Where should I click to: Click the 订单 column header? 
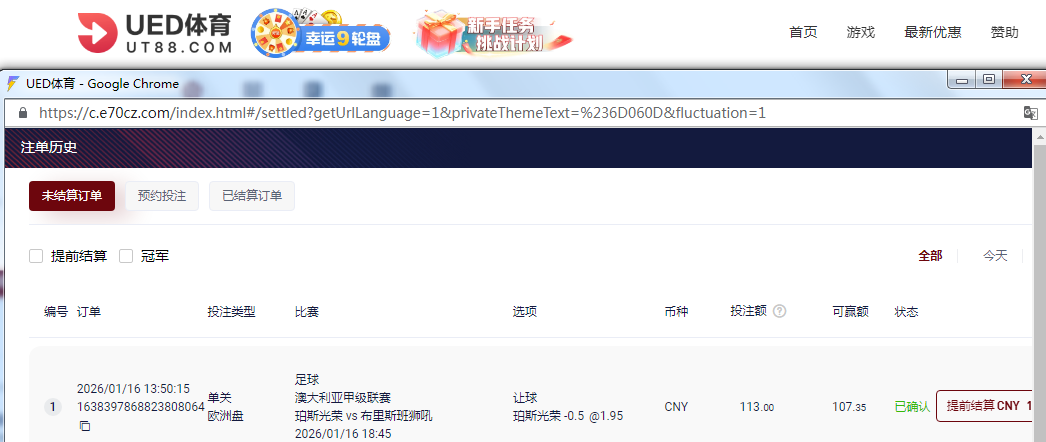[89, 311]
